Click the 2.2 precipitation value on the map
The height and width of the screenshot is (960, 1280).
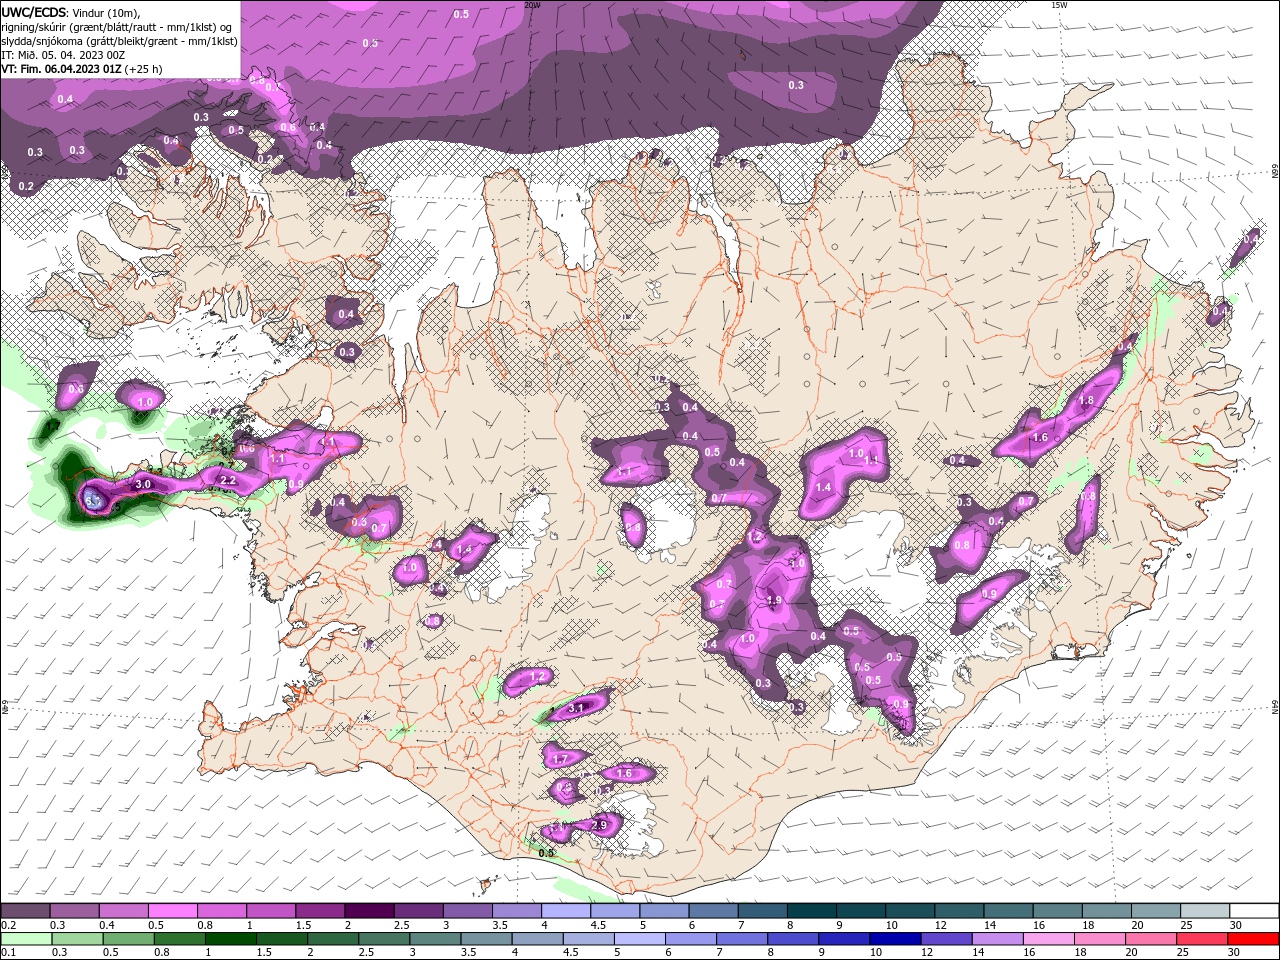tap(227, 480)
